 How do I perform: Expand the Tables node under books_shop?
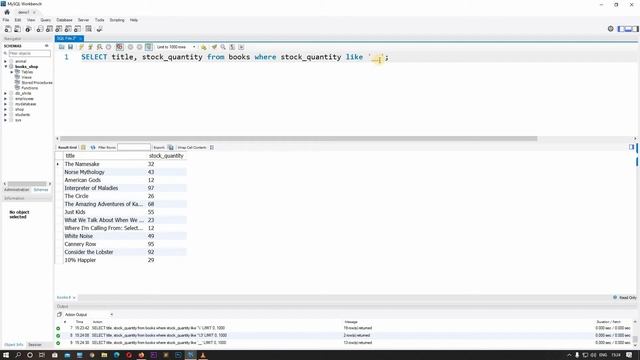click(x=12, y=72)
